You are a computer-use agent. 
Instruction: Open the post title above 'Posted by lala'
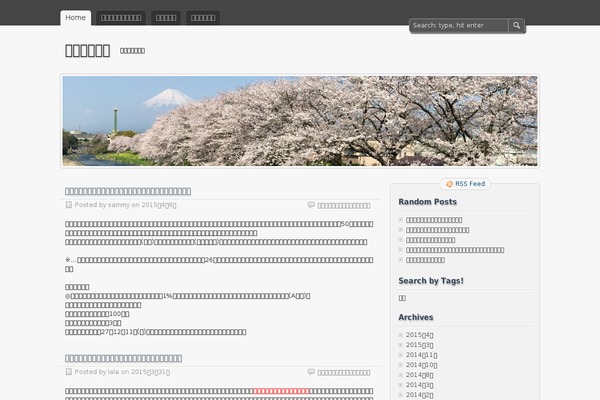[x=123, y=358]
